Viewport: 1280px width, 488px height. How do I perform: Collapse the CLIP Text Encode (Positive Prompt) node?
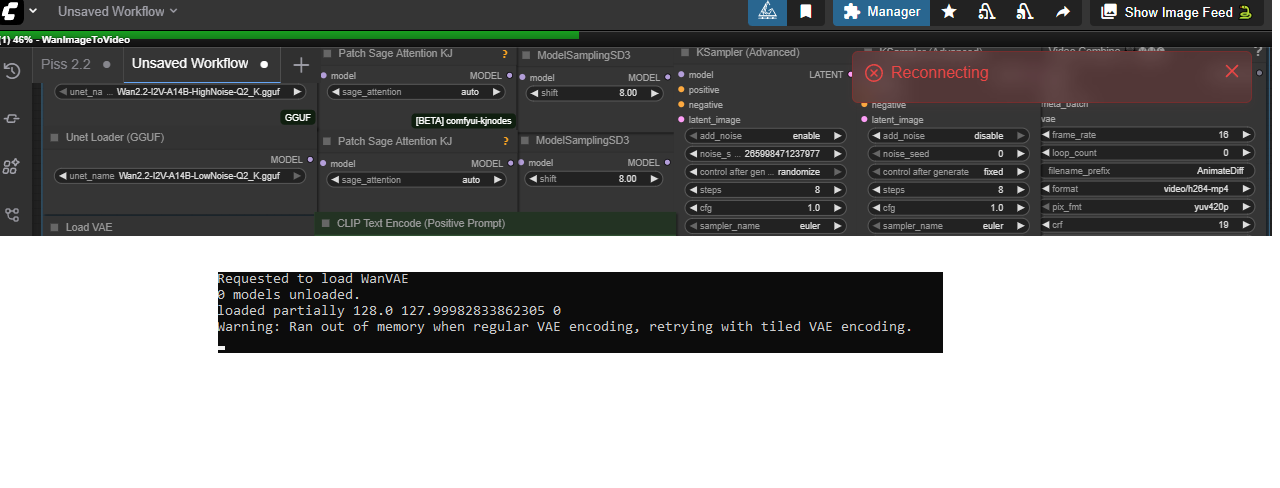pyautogui.click(x=326, y=223)
